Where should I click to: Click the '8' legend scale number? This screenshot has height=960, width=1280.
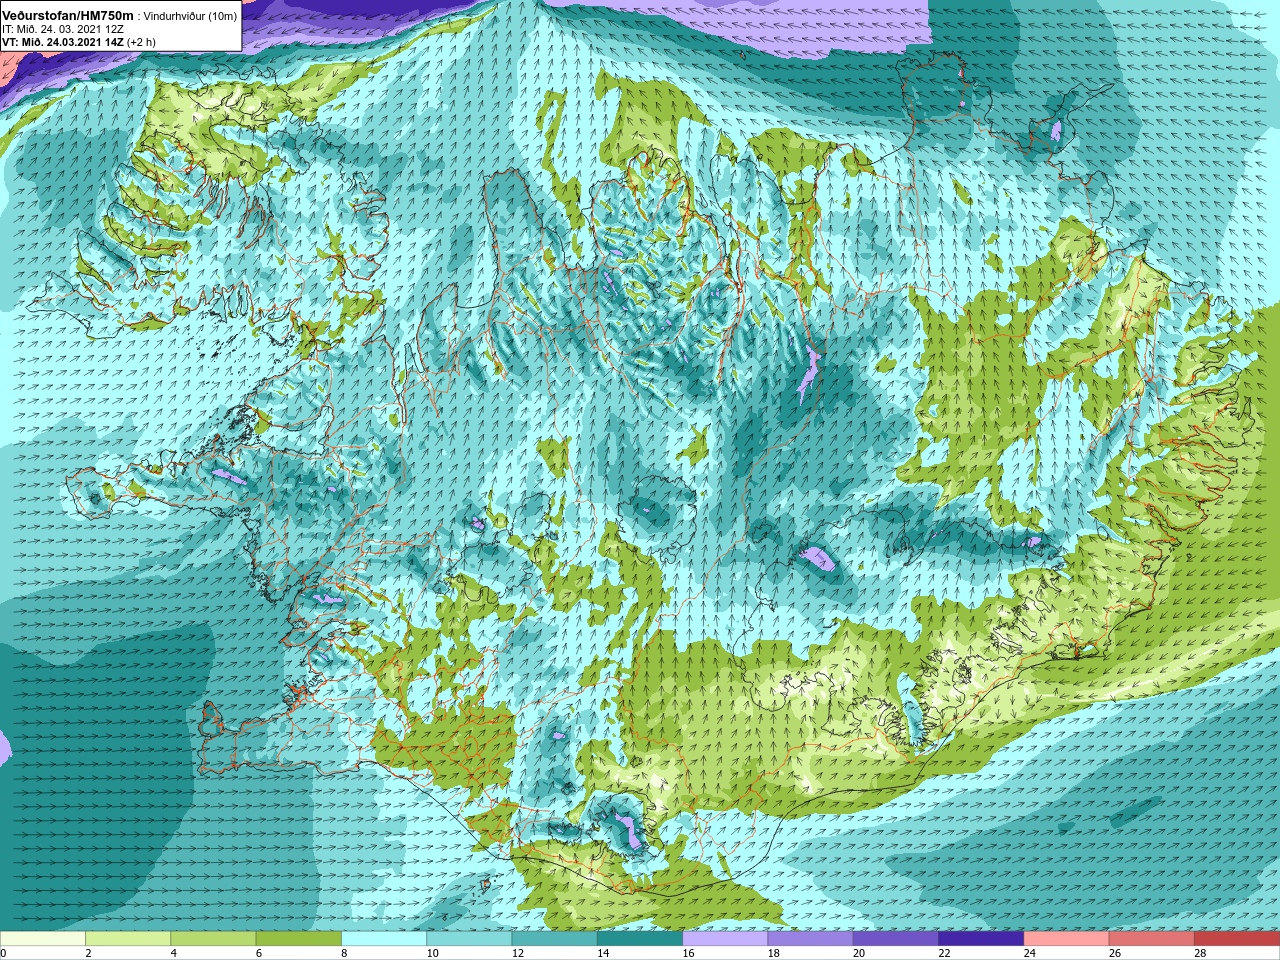point(345,953)
